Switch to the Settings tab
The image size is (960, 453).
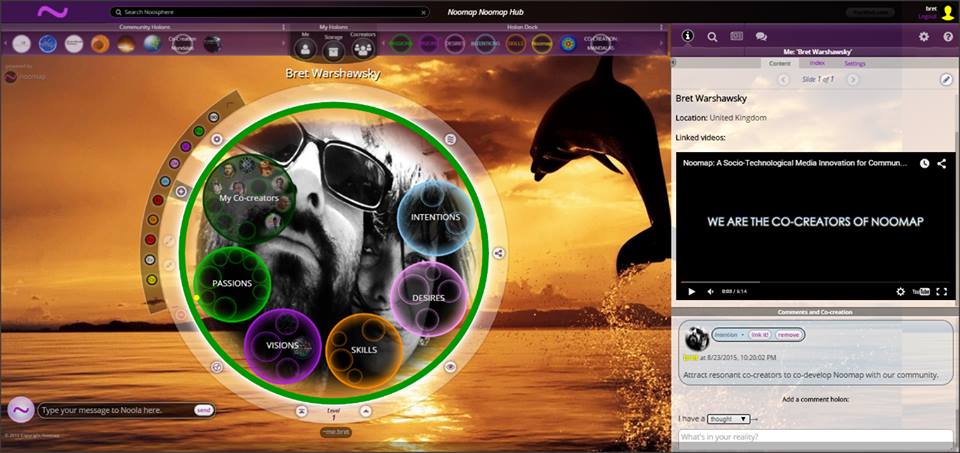coord(855,63)
